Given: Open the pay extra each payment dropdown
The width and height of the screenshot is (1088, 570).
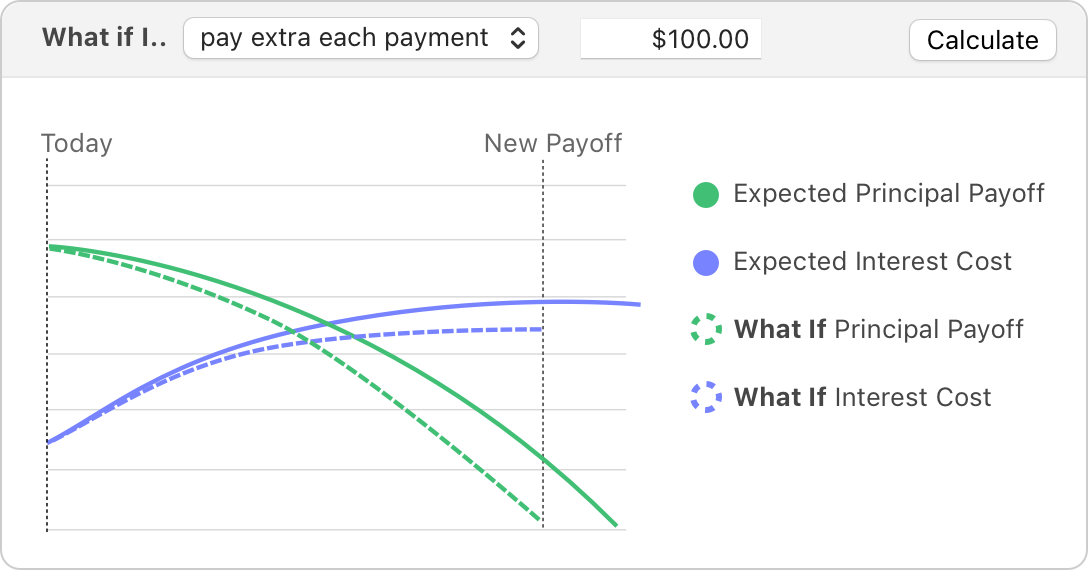Looking at the screenshot, I should (x=361, y=38).
